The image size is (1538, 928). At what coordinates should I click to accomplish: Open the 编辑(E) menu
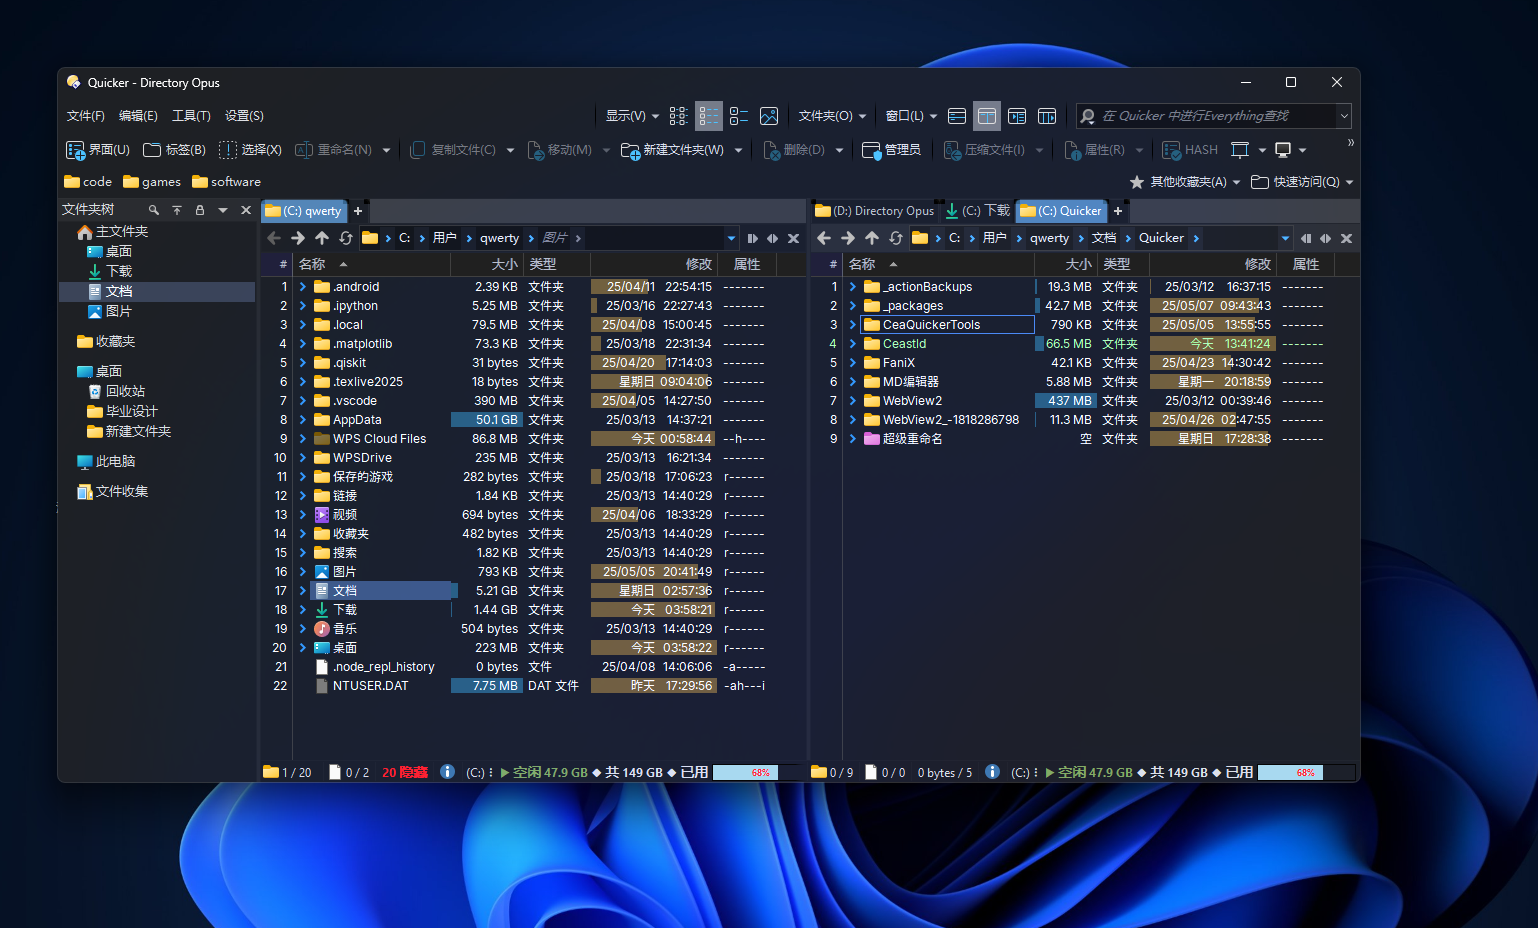coord(138,116)
